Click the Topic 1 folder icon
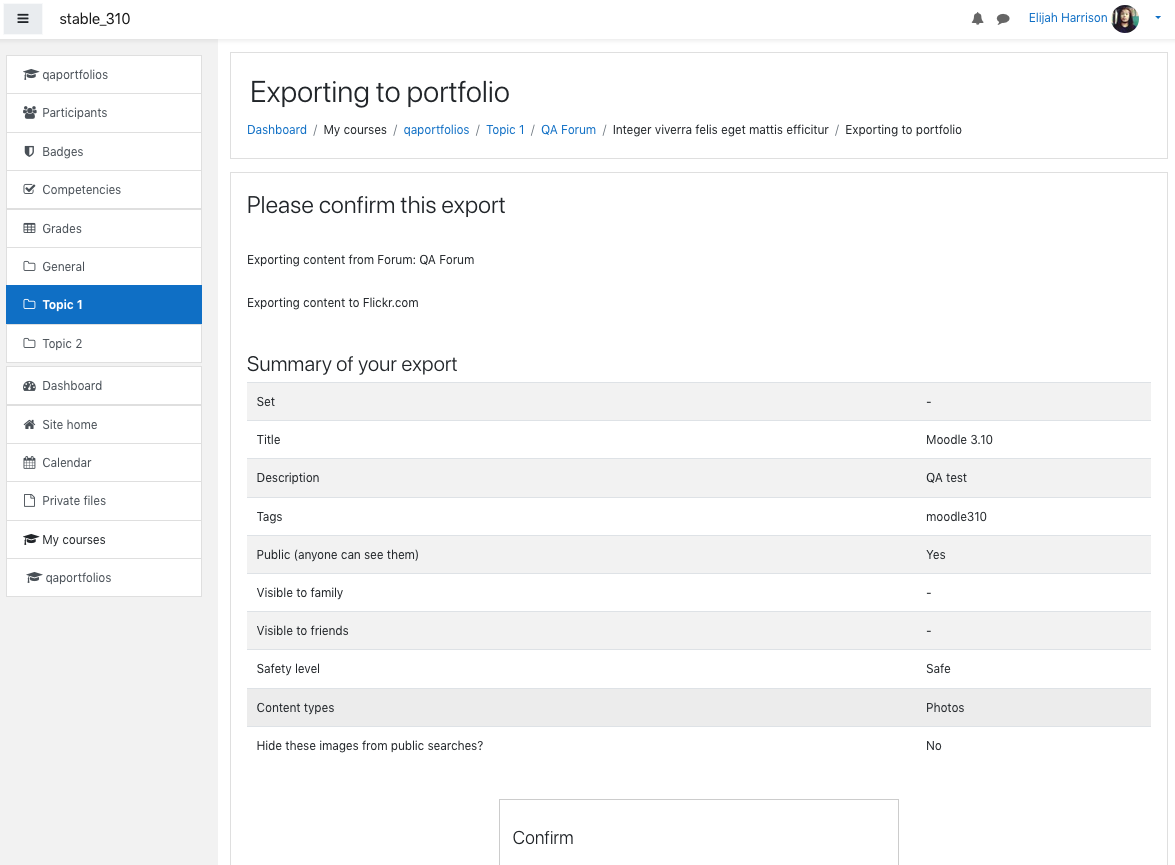The width and height of the screenshot is (1175, 865). [x=29, y=304]
